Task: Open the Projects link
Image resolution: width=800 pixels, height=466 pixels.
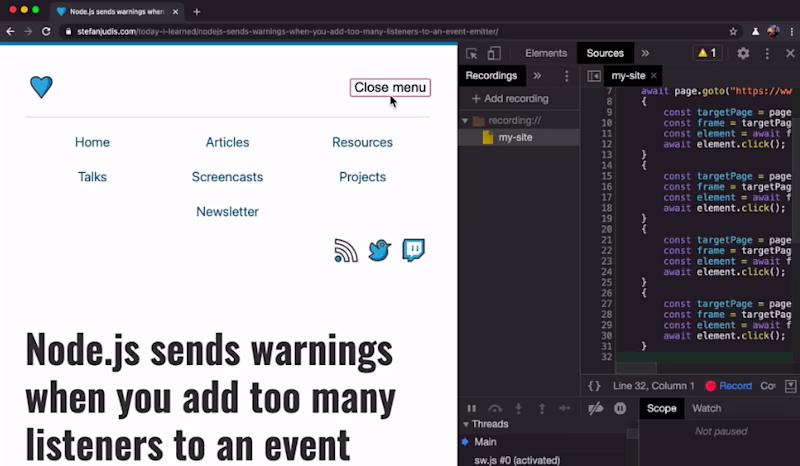Action: 362,177
